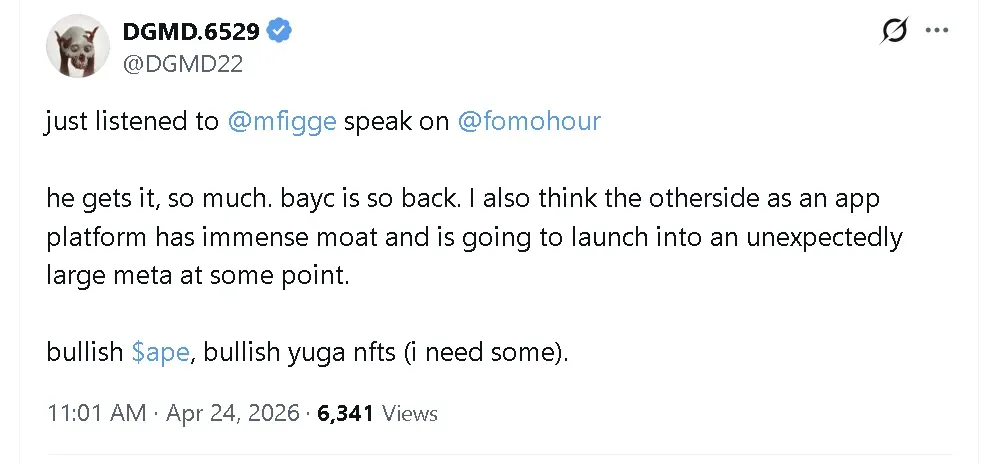Open the DGMD.6529 display name profile
997x464 pixels.
[x=191, y=32]
